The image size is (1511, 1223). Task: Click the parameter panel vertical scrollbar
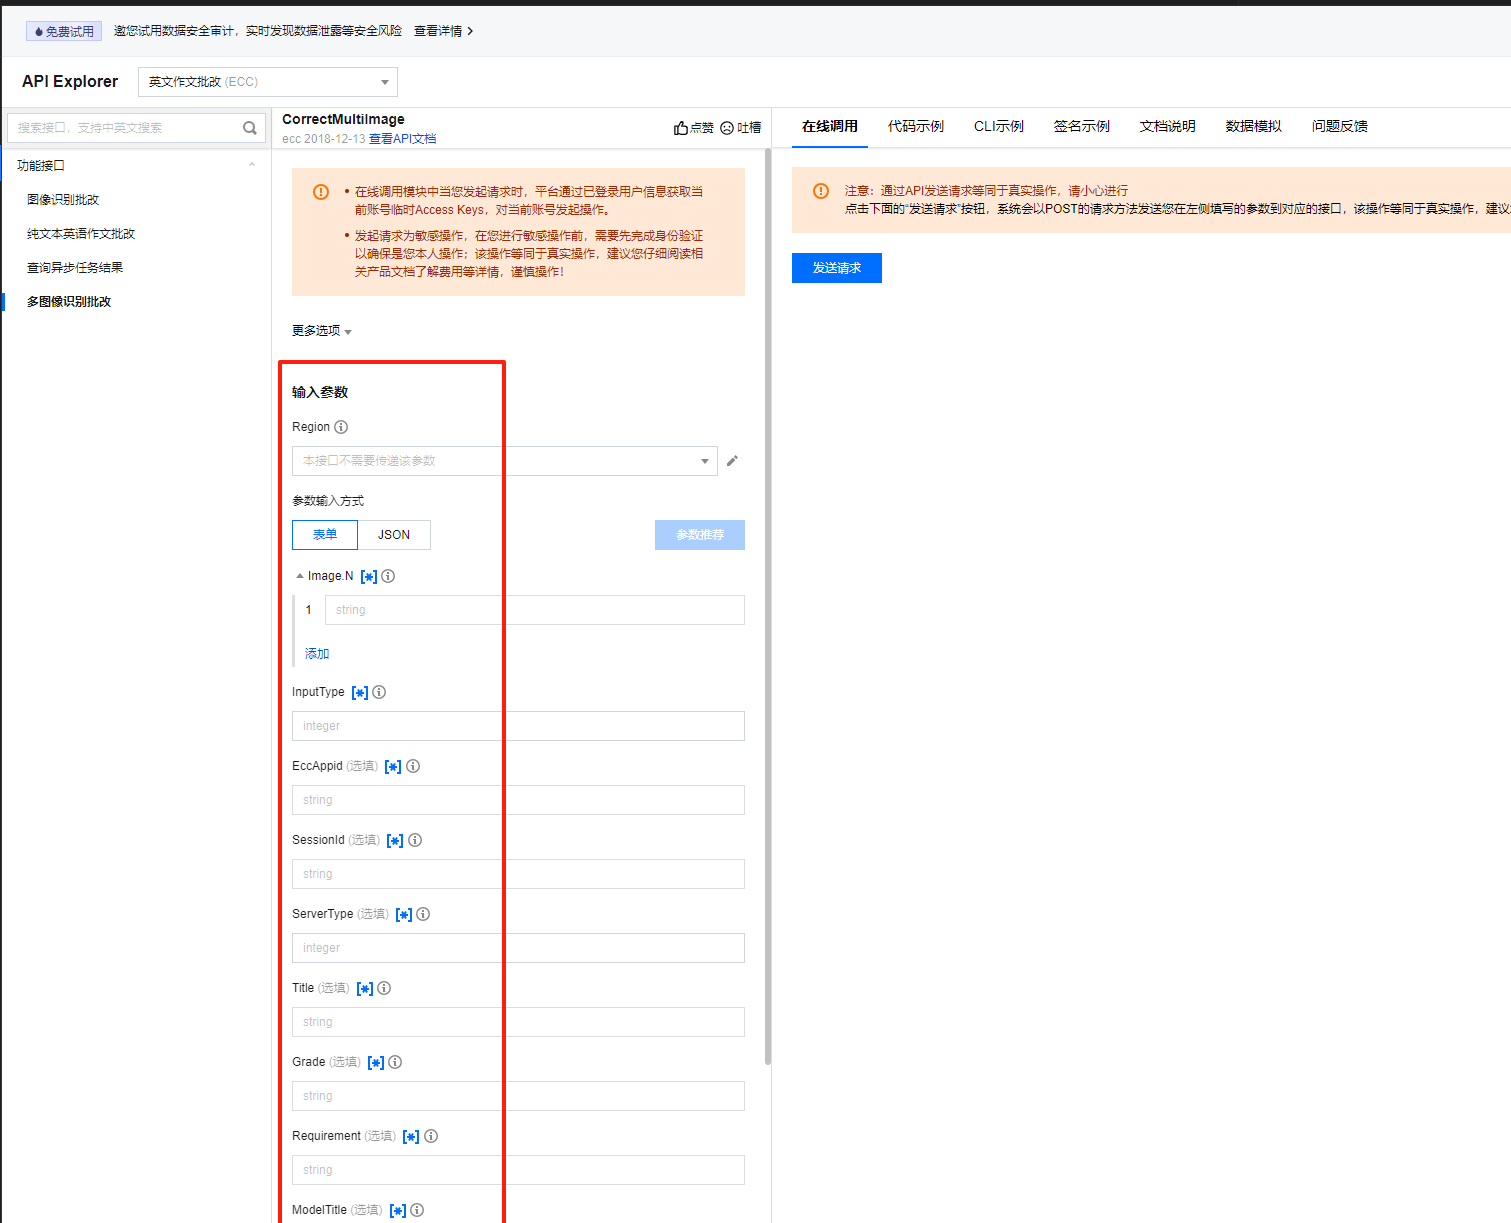pos(768,606)
